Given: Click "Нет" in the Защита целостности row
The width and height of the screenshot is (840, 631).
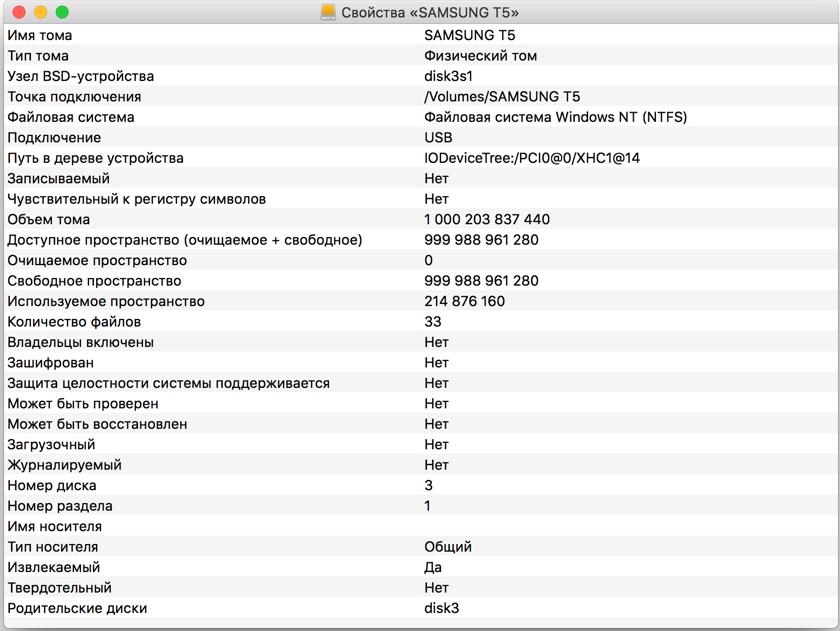Looking at the screenshot, I should [436, 384].
